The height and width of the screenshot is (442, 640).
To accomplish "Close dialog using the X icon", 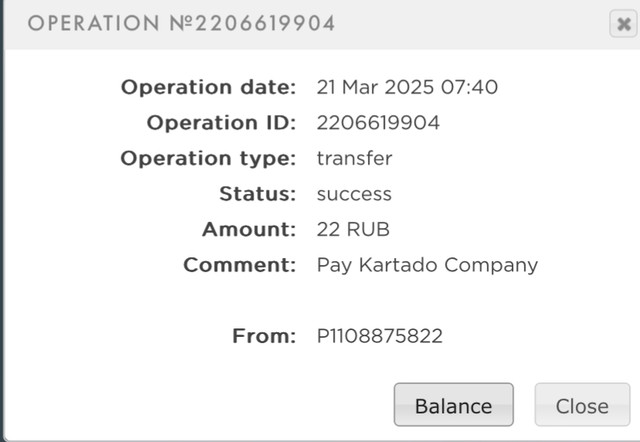I will (x=622, y=25).
